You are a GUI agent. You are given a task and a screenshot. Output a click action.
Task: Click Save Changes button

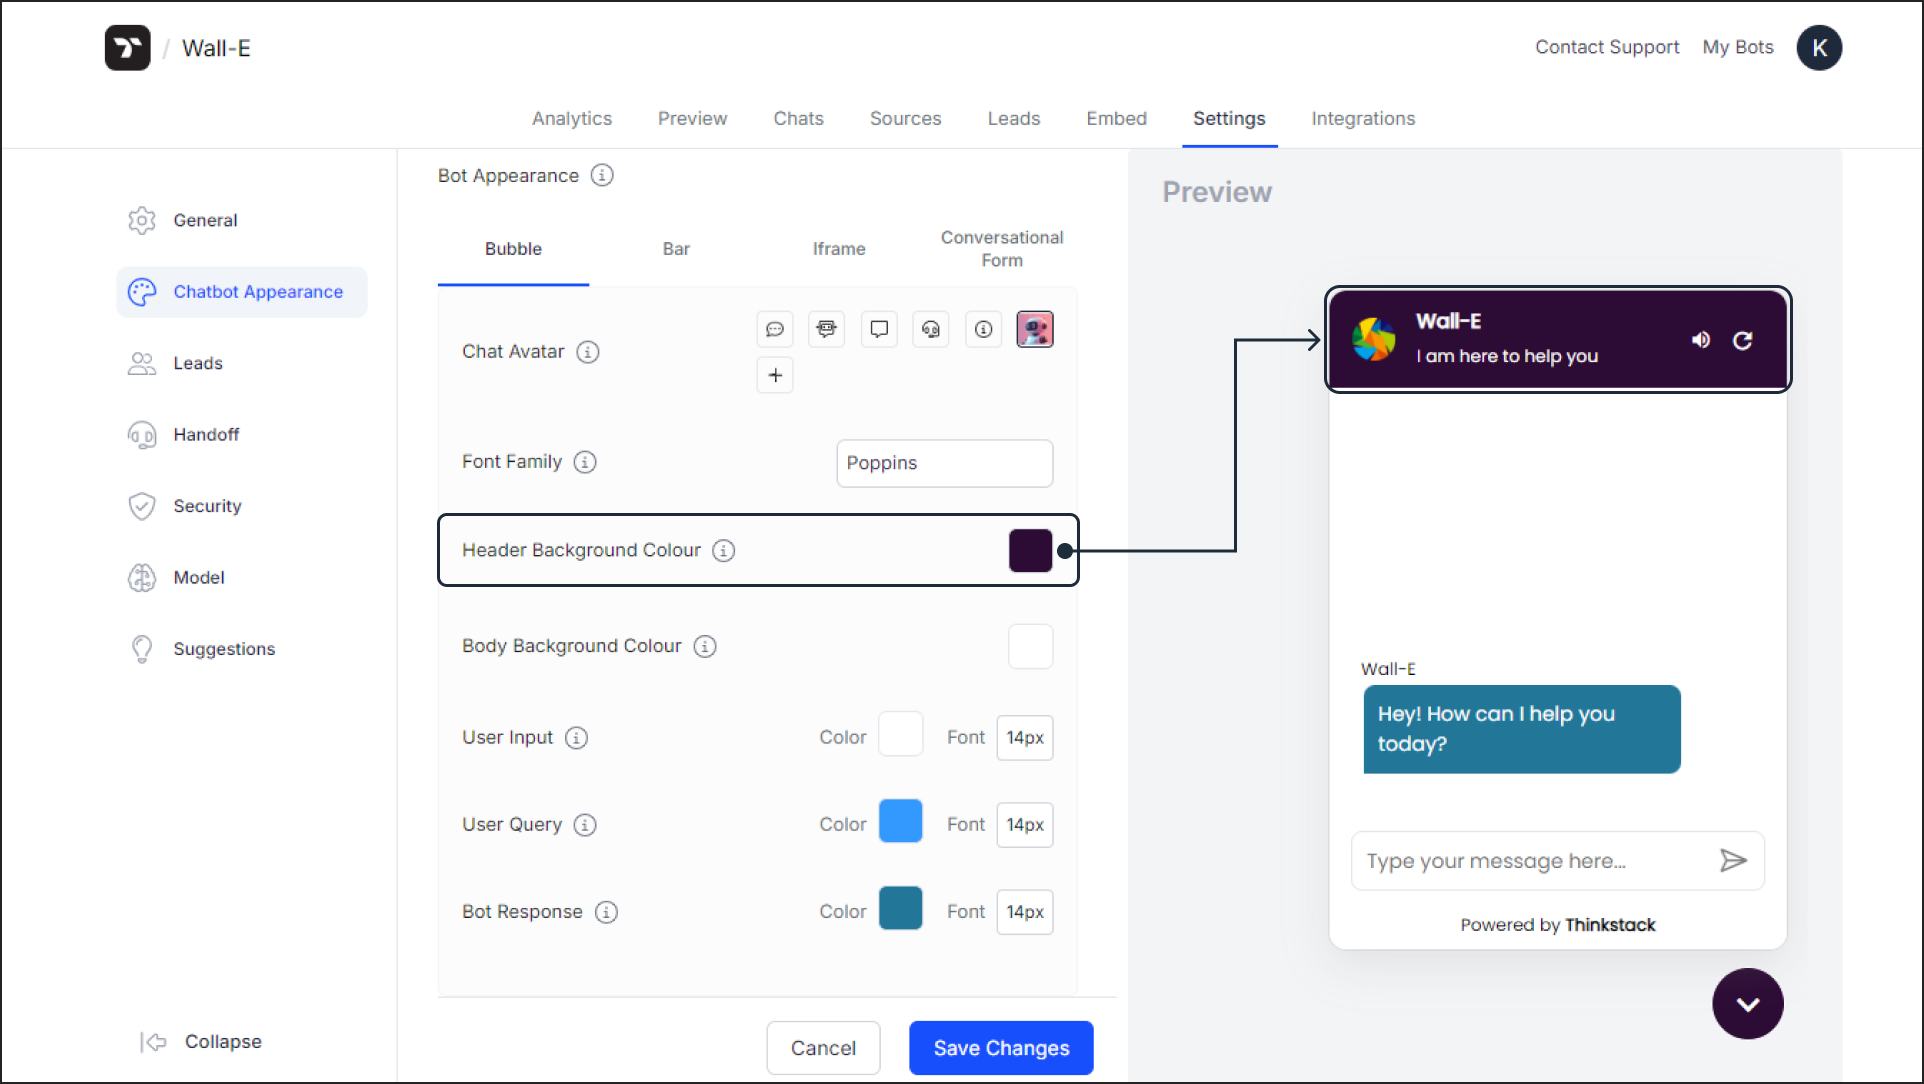999,1047
